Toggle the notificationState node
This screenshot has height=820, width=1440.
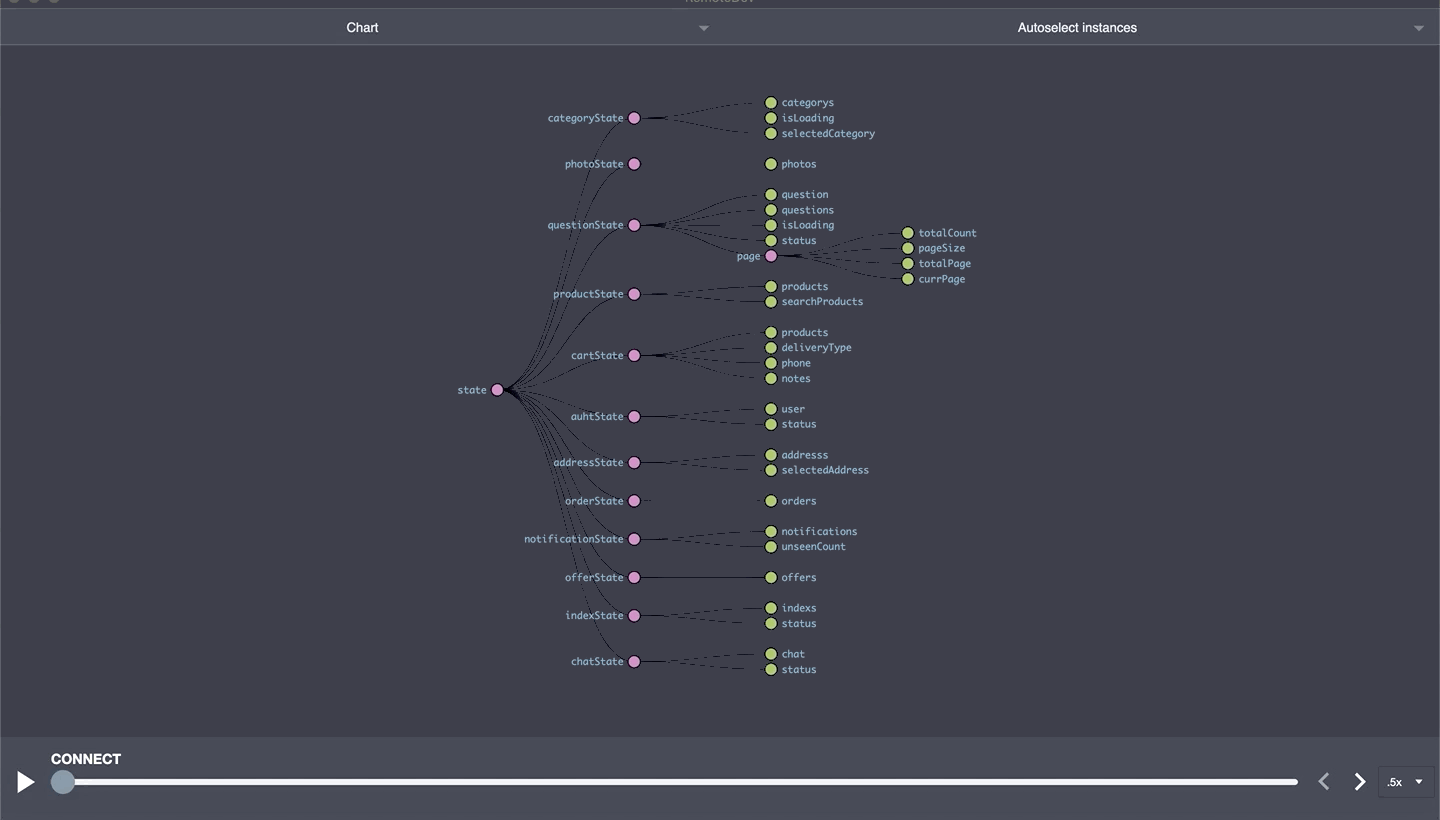[x=634, y=539]
